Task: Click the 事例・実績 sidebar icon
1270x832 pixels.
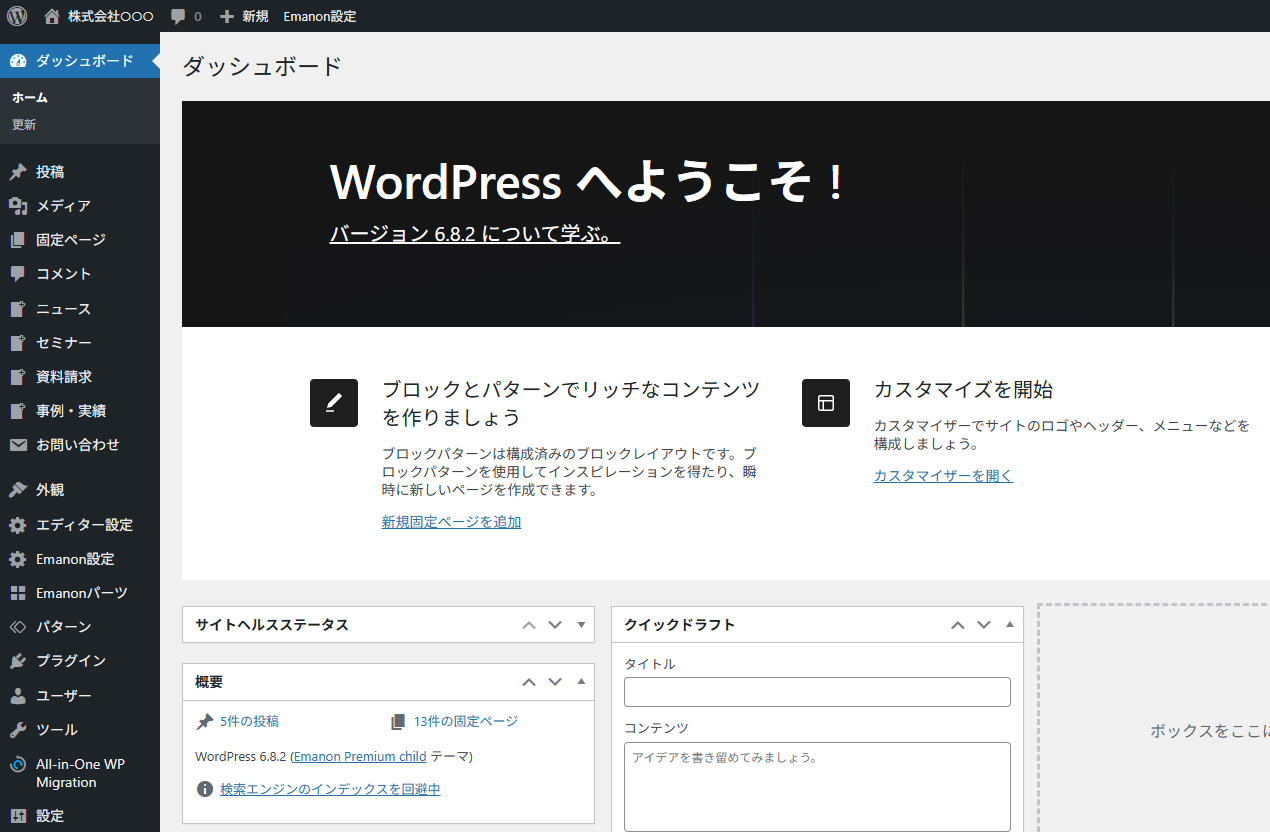Action: [18, 411]
